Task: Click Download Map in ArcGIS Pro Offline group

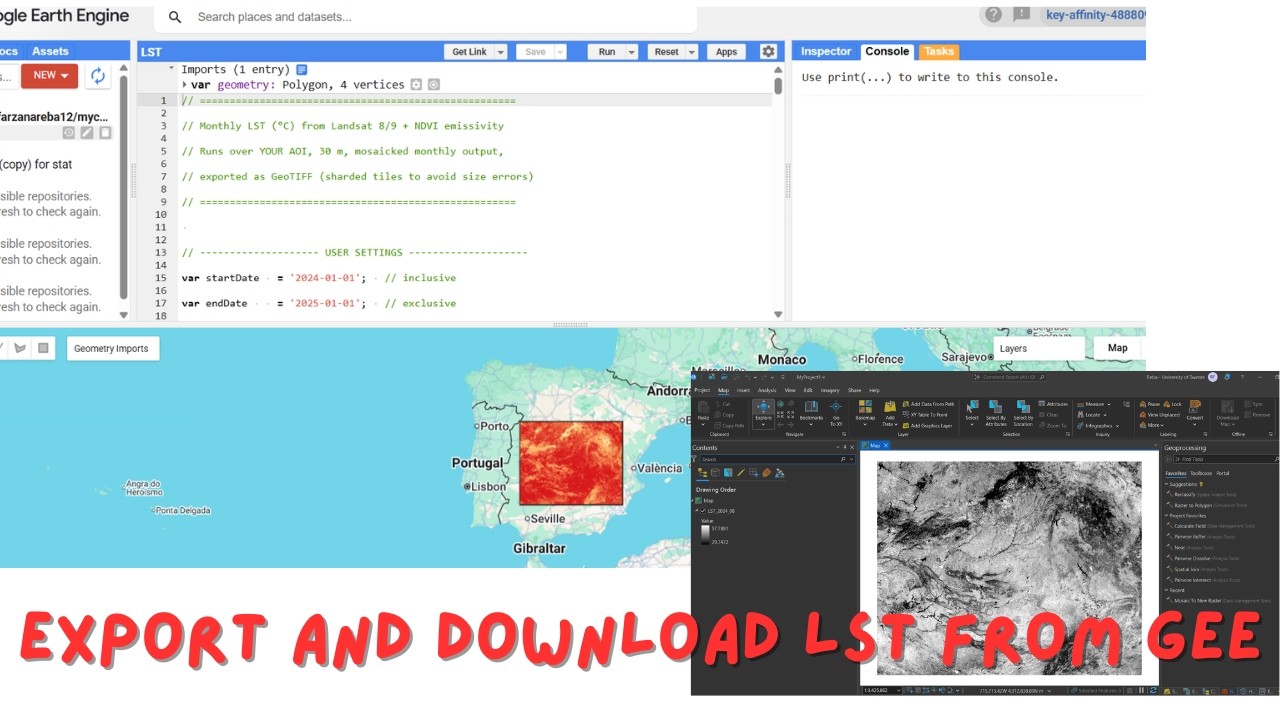Action: pos(1227,413)
